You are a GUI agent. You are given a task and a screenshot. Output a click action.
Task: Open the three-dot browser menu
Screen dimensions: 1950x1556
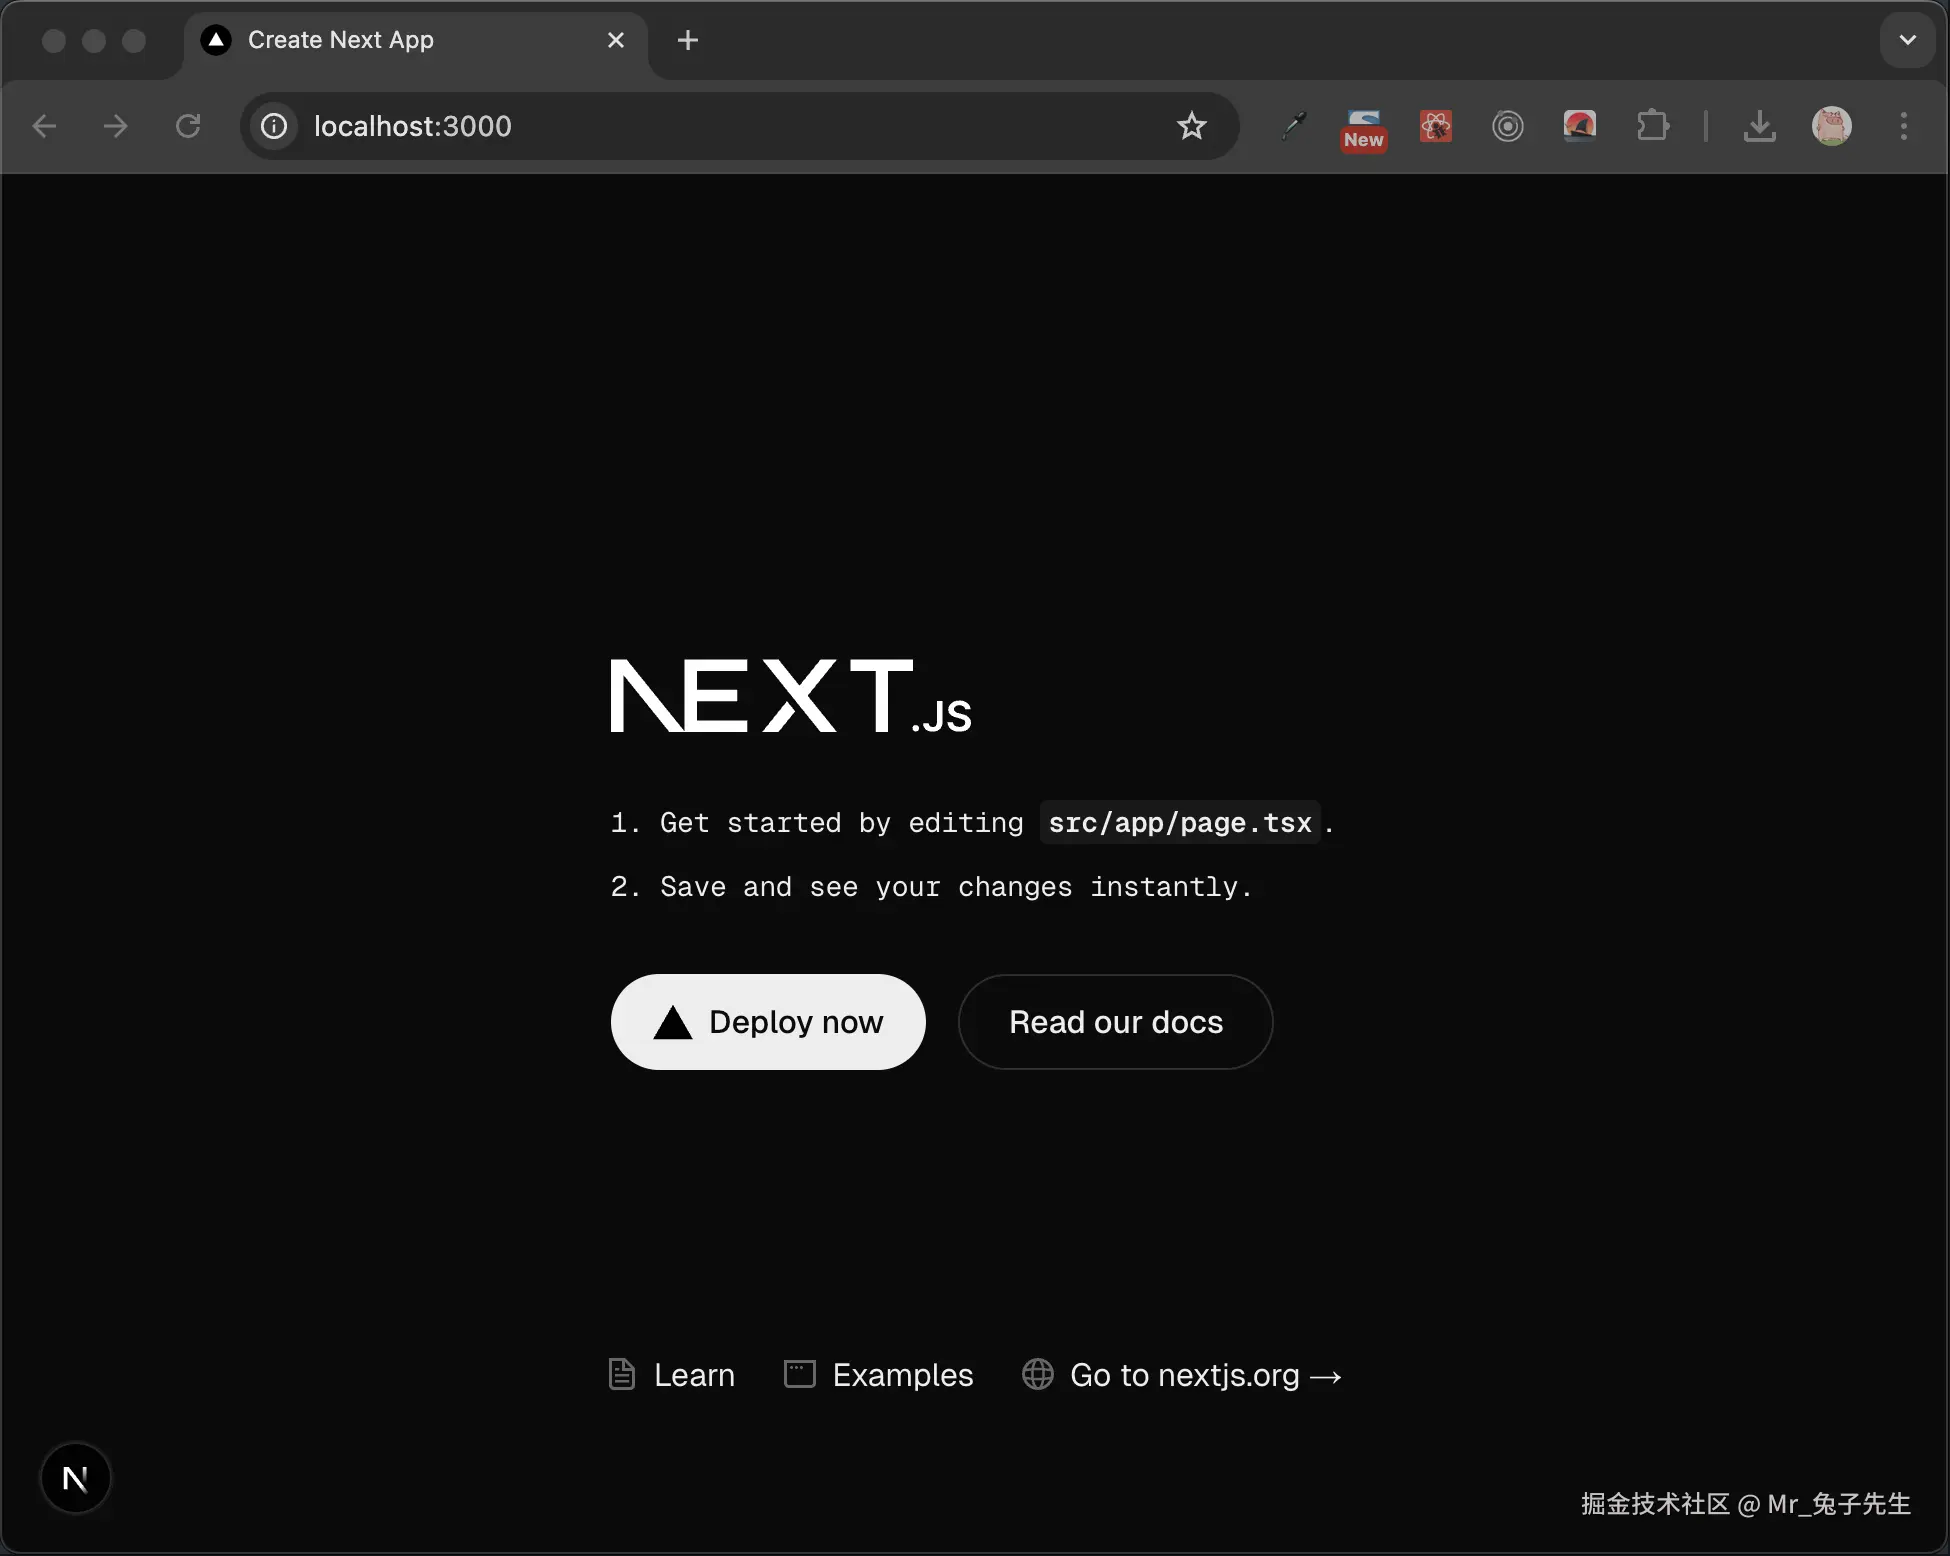[1904, 126]
